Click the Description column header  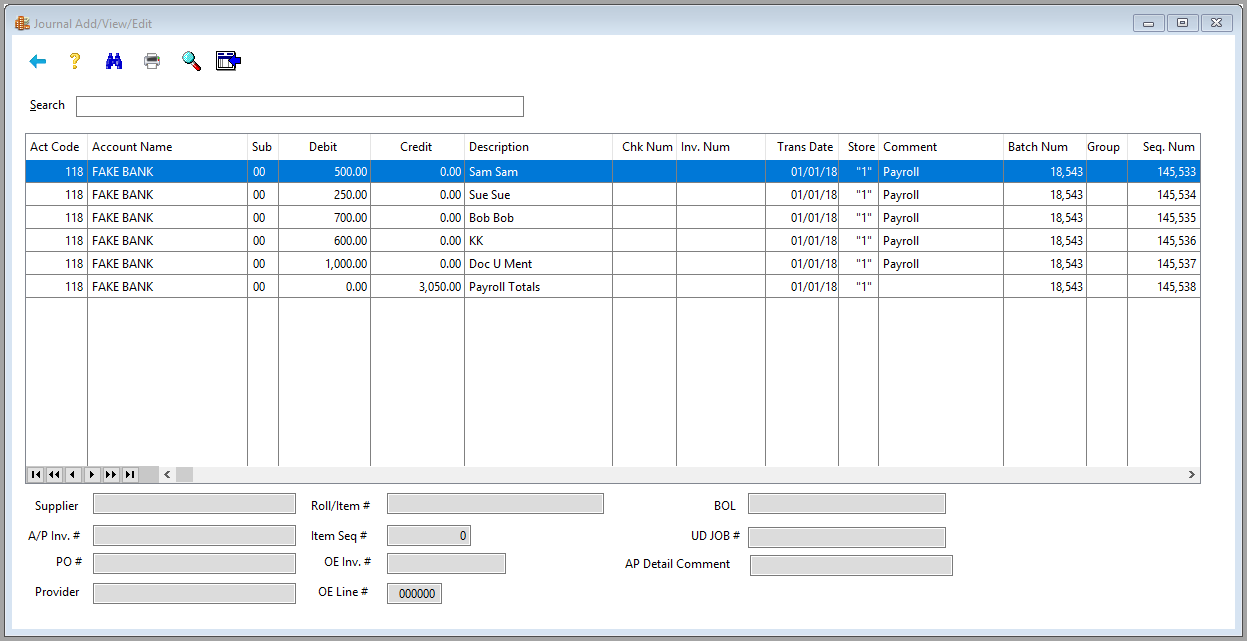tap(539, 147)
